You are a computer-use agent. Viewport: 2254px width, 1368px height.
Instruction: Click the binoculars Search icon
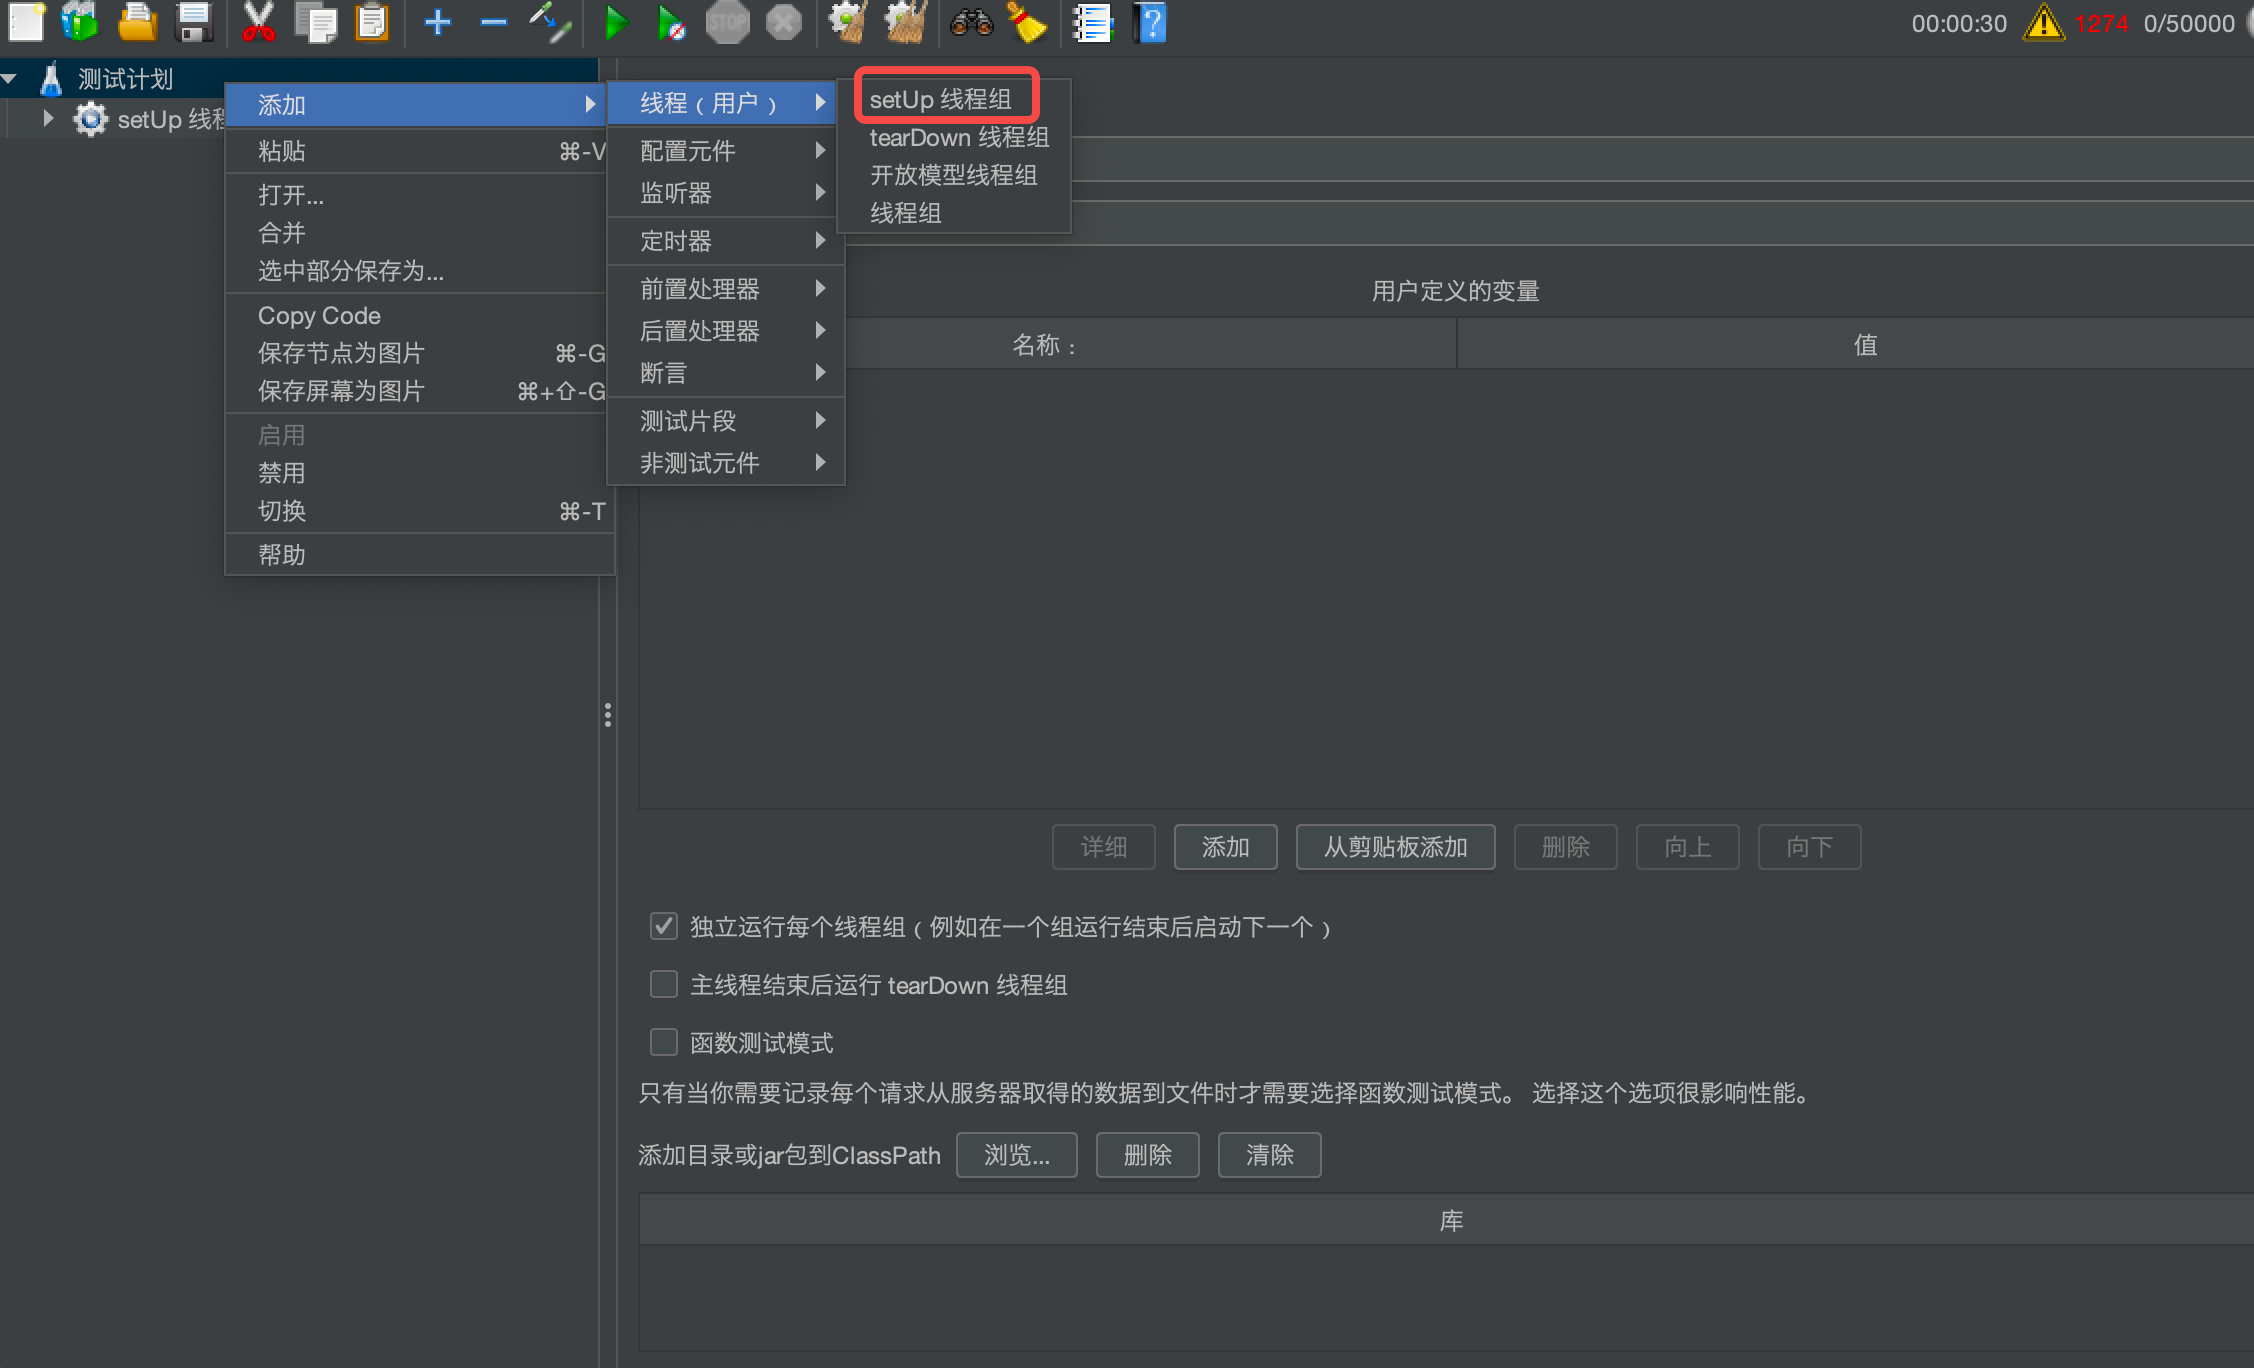pos(971,22)
